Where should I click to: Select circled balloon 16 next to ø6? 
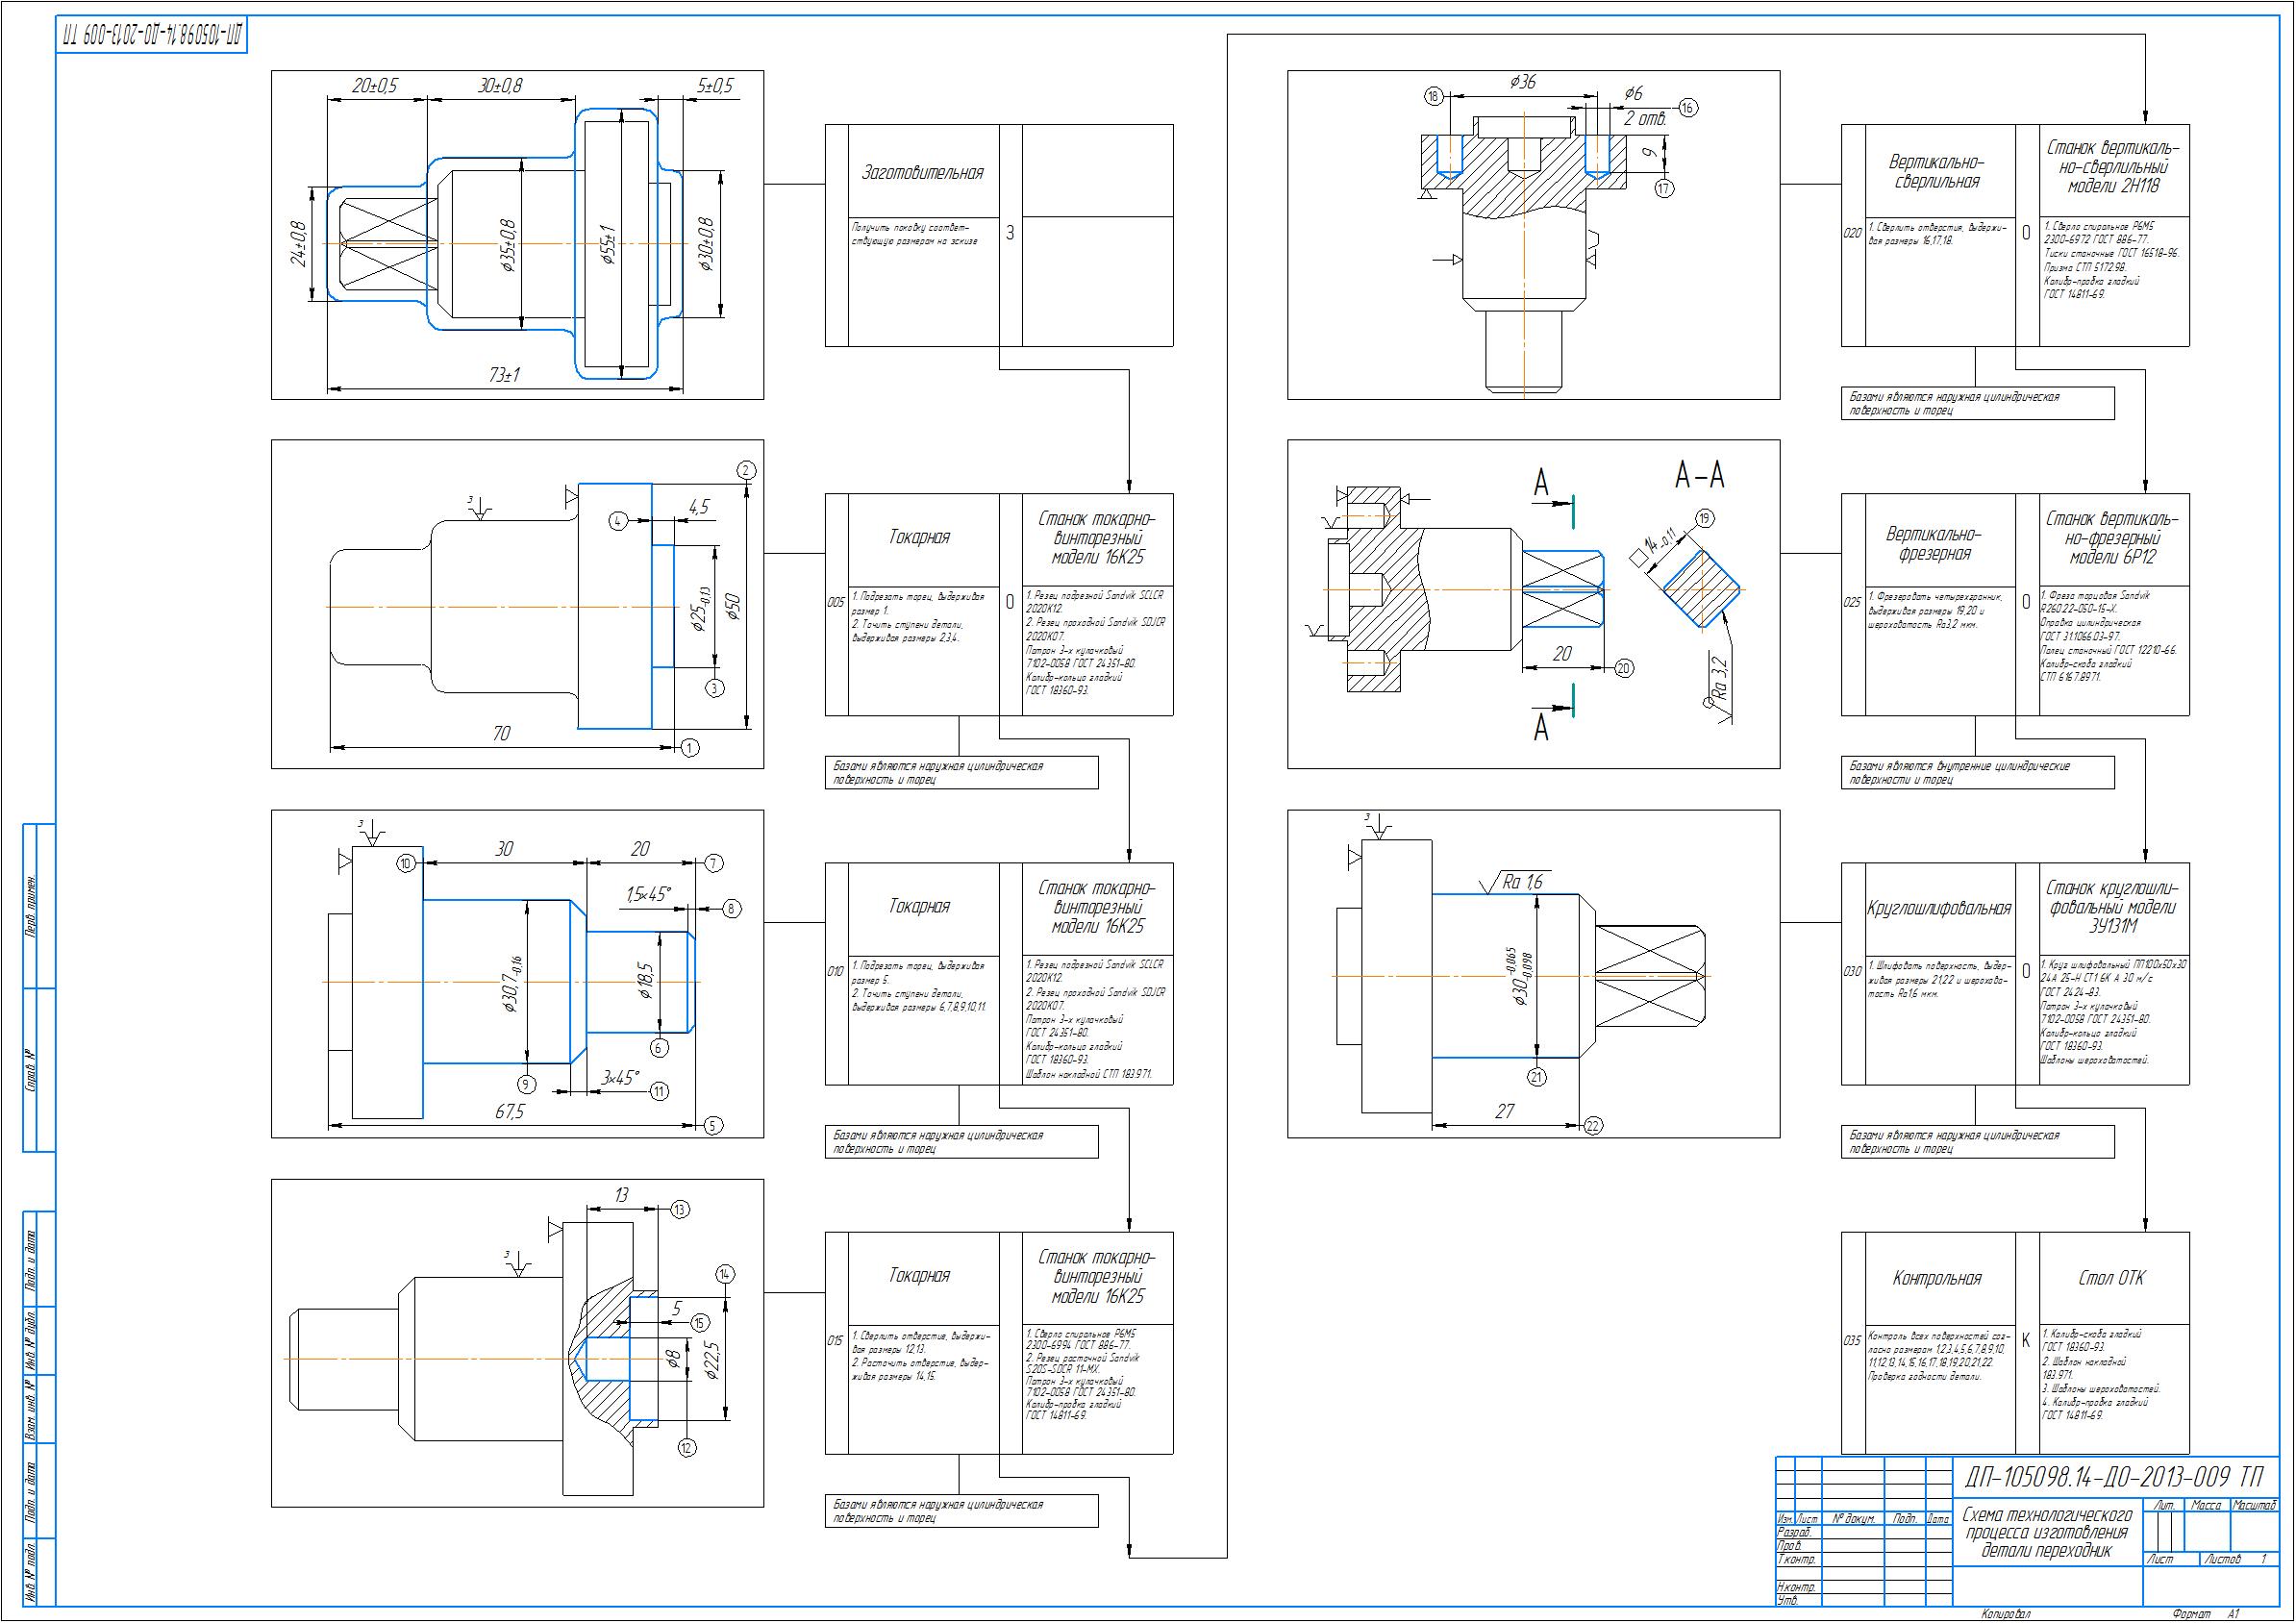[1688, 107]
